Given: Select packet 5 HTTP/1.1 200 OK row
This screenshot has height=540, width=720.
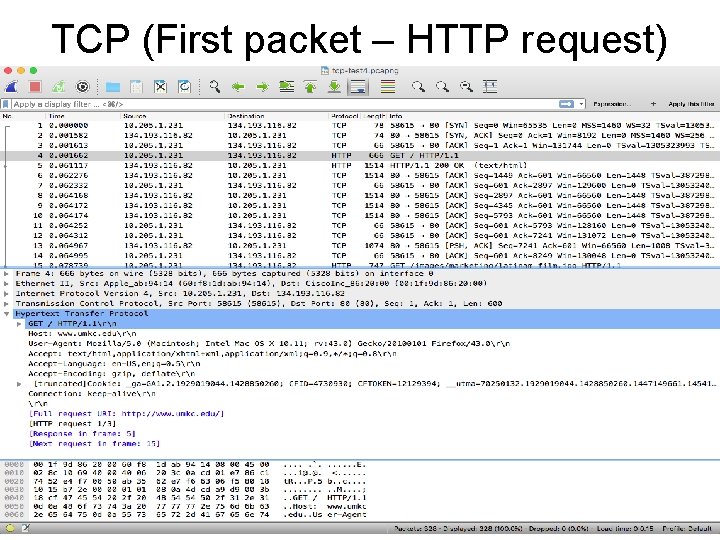Looking at the screenshot, I should point(360,165).
